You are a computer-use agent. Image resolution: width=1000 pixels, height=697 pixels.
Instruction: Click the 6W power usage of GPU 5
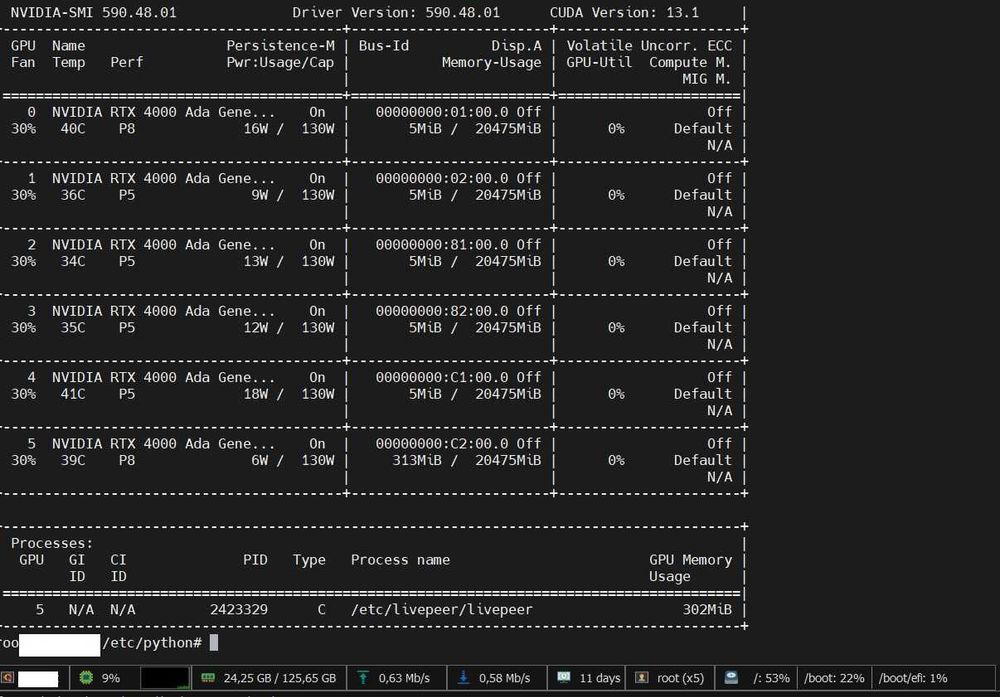point(260,460)
